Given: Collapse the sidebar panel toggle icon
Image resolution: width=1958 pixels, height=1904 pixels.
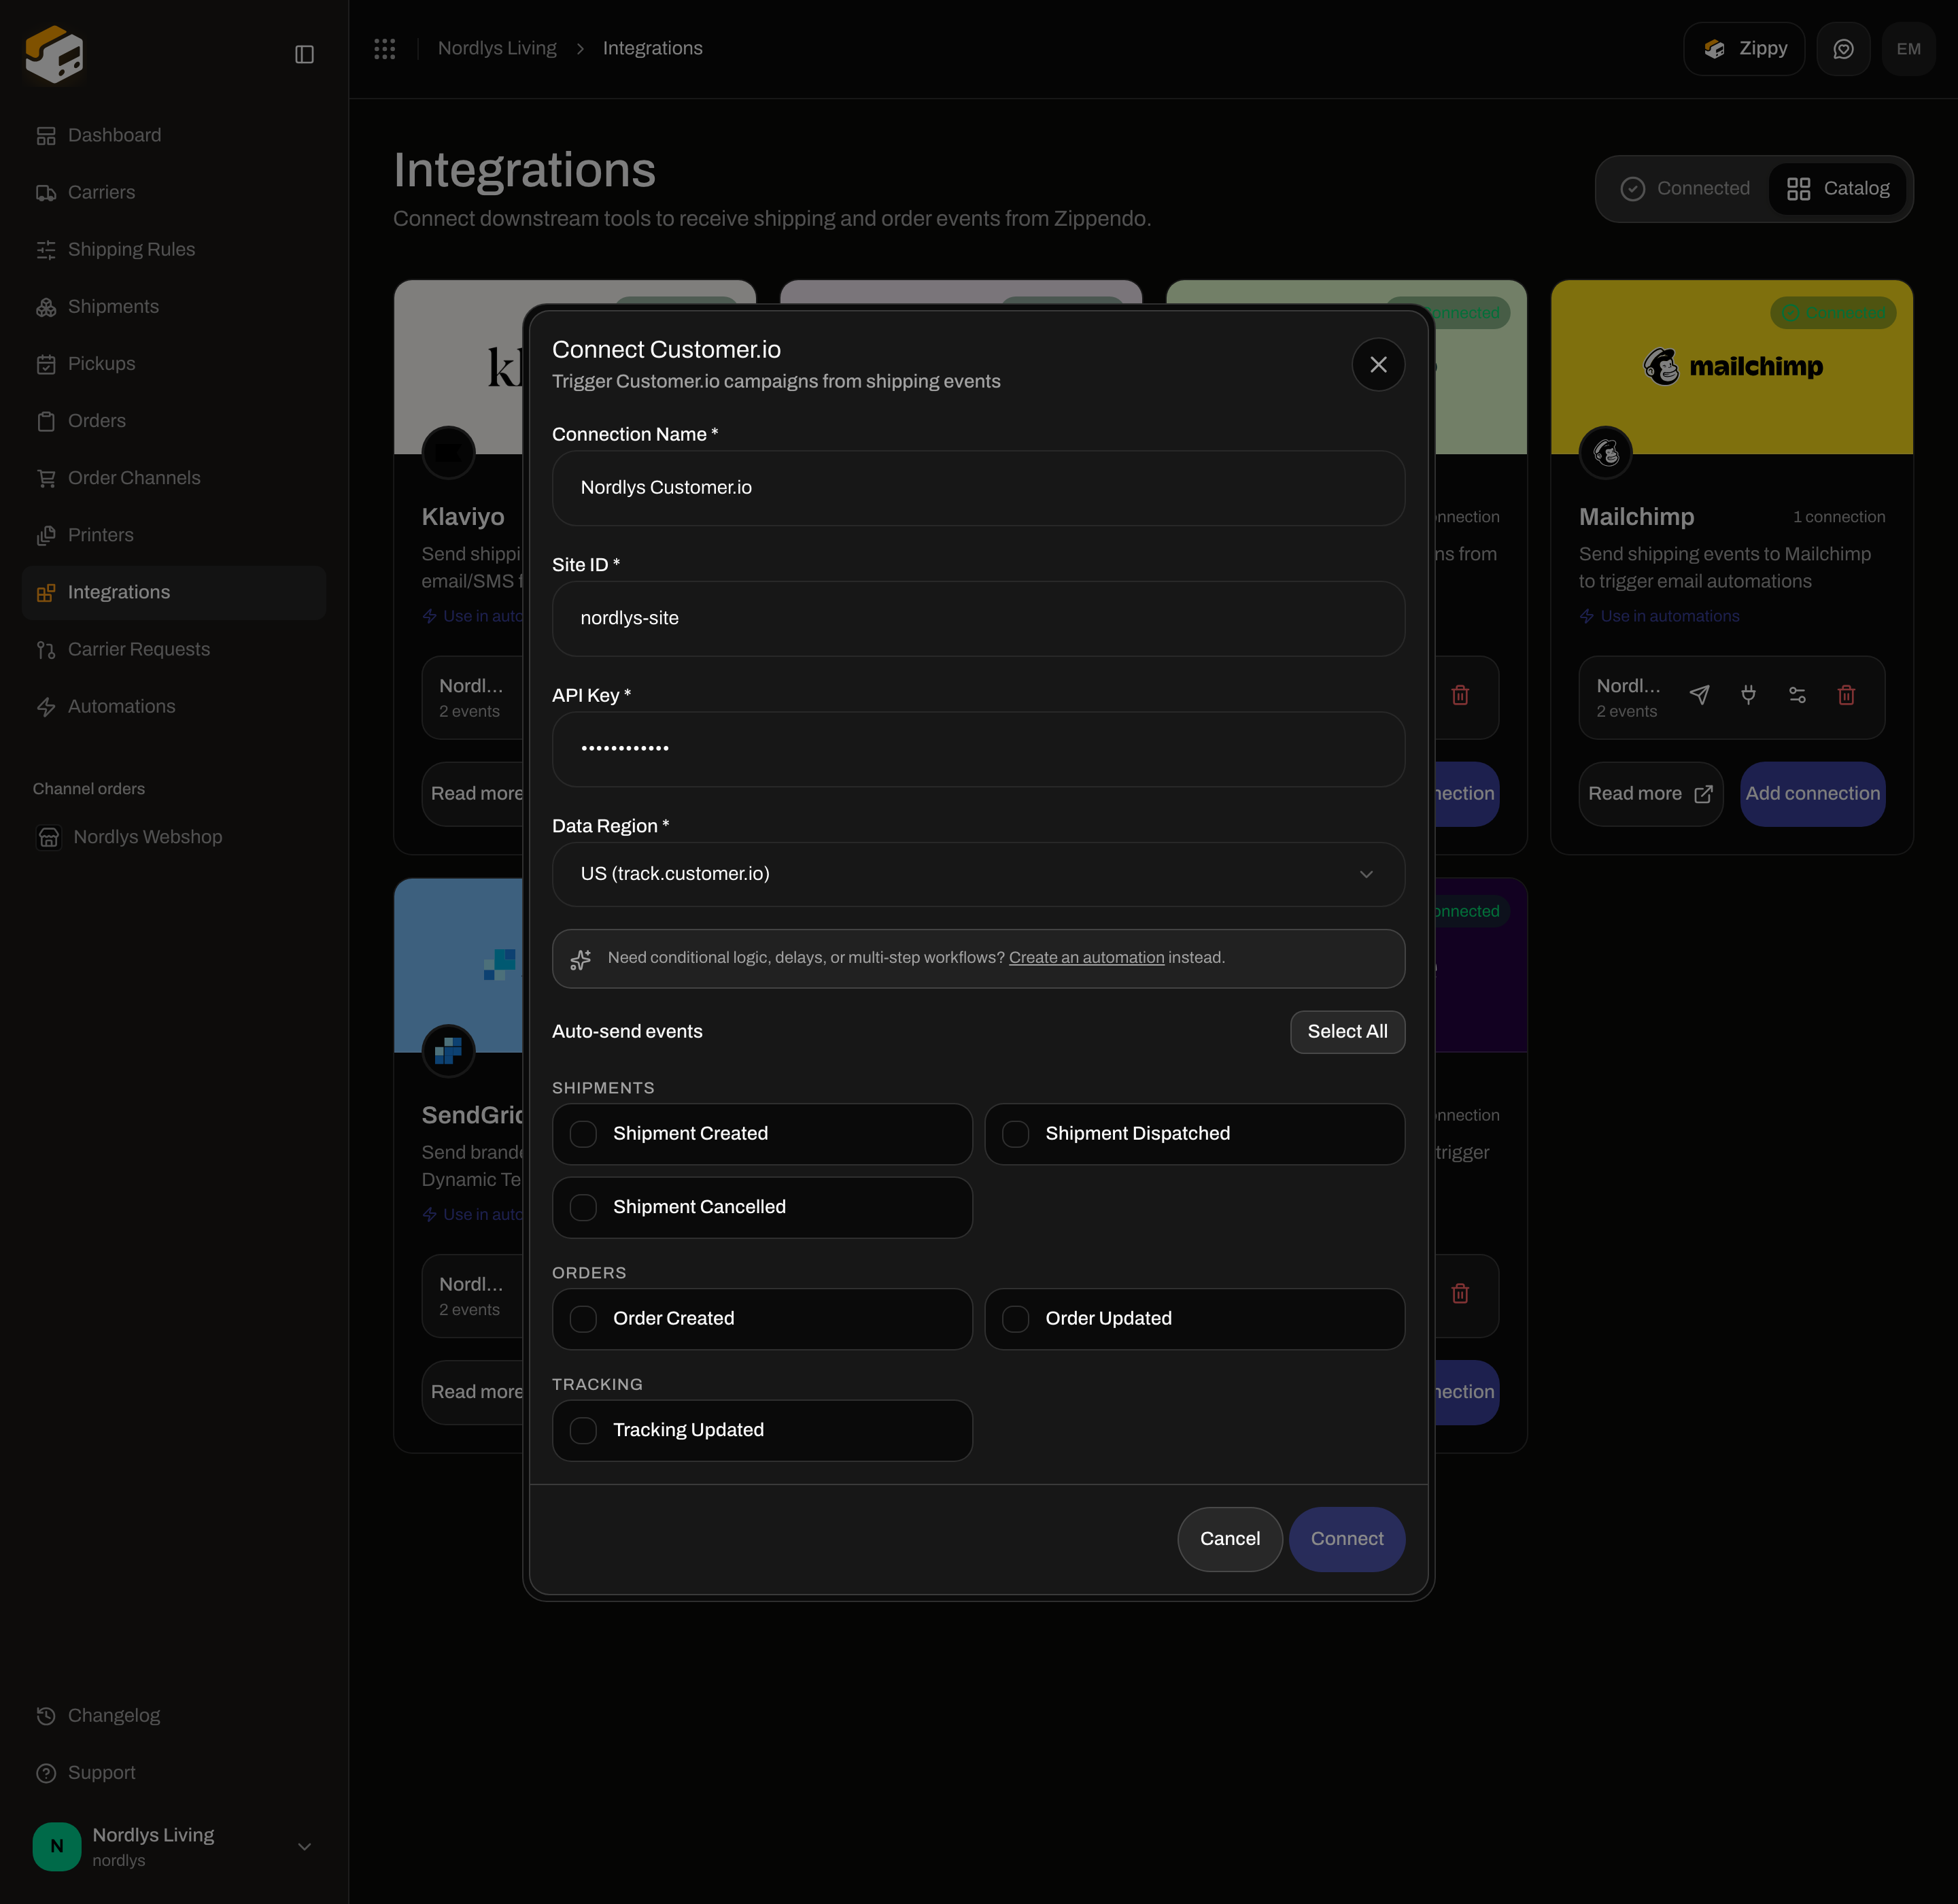Looking at the screenshot, I should (x=305, y=54).
